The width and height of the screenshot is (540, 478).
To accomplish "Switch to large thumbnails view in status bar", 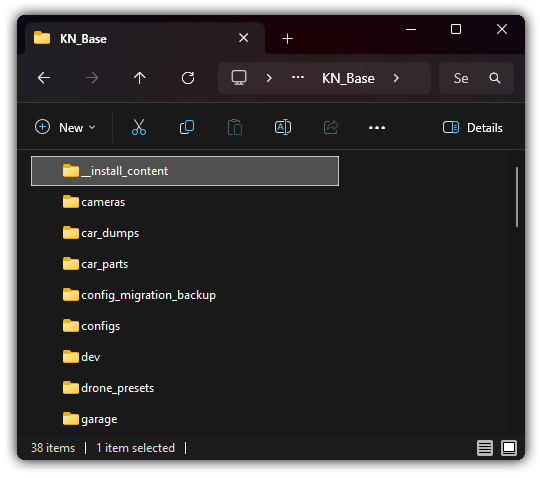I will [x=509, y=448].
